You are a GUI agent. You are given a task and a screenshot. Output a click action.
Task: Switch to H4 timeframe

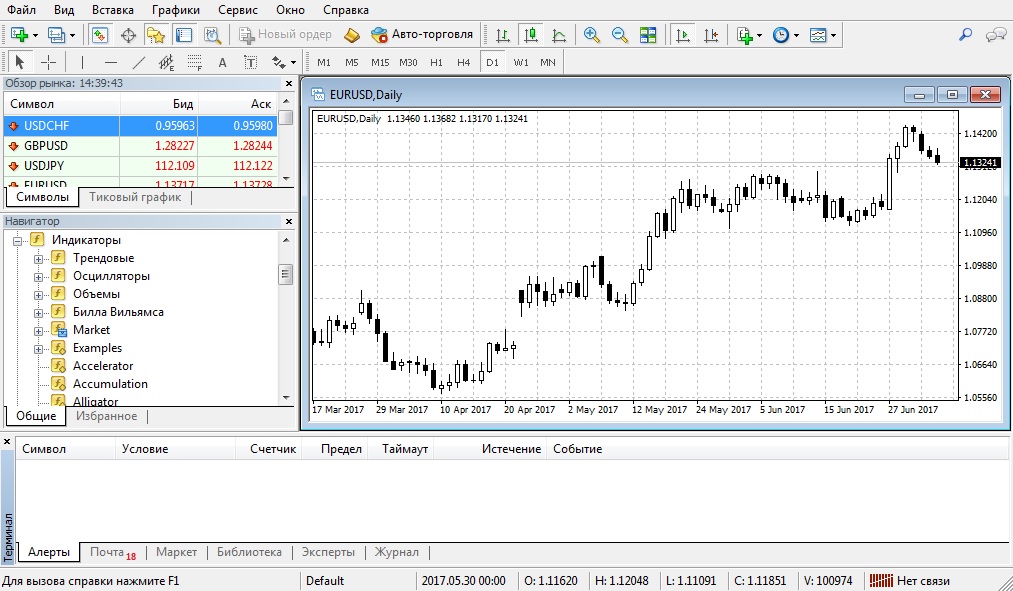click(463, 63)
